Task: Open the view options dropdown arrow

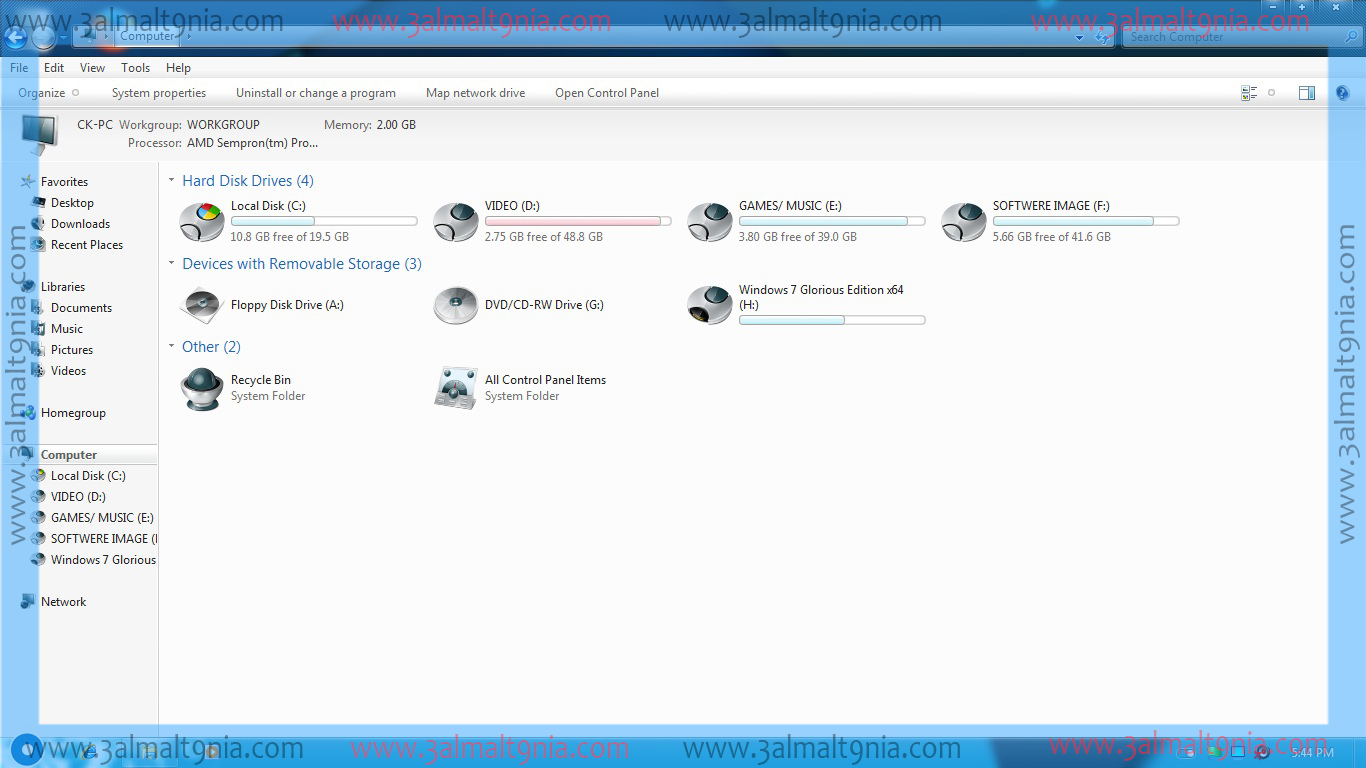Action: coord(1271,93)
